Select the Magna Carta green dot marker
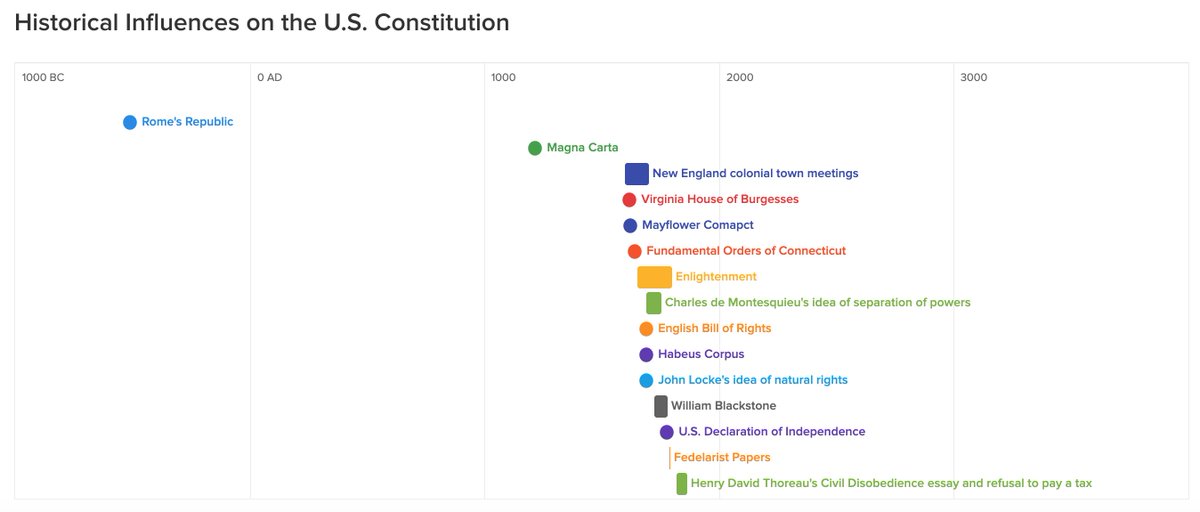 coord(535,148)
